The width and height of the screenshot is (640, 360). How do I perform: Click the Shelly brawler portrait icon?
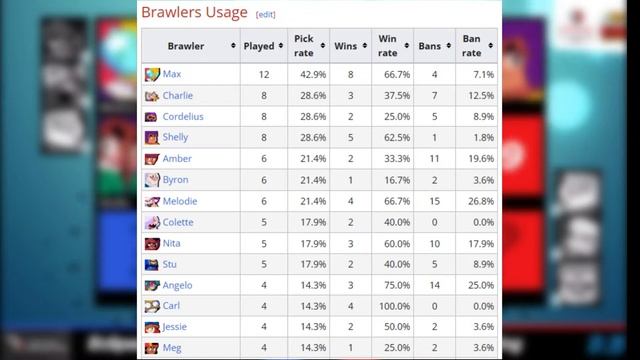(152, 138)
